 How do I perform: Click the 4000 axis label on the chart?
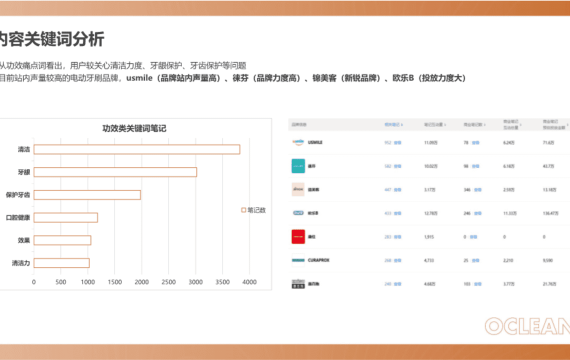point(249,282)
